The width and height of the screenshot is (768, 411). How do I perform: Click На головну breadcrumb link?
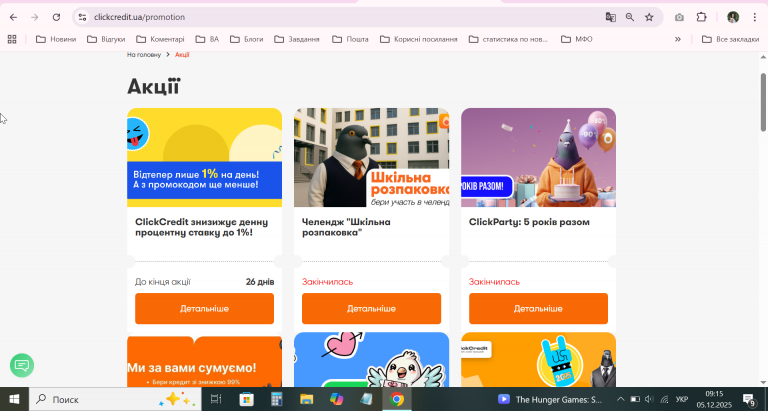click(x=144, y=55)
